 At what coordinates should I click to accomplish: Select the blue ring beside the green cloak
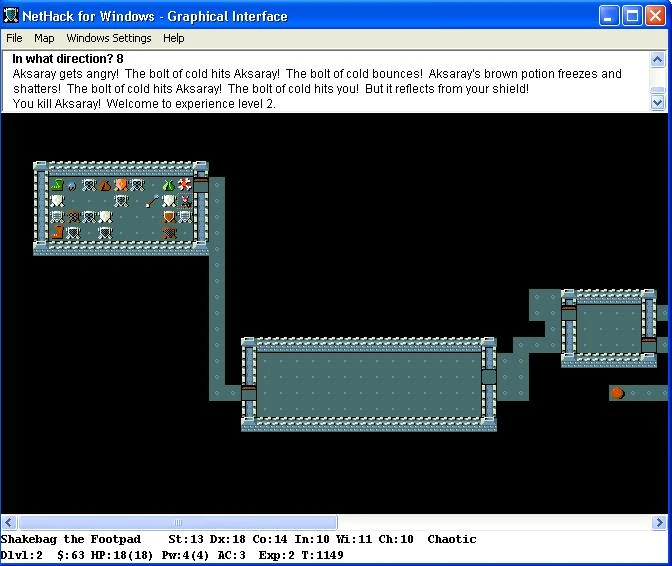click(72, 186)
